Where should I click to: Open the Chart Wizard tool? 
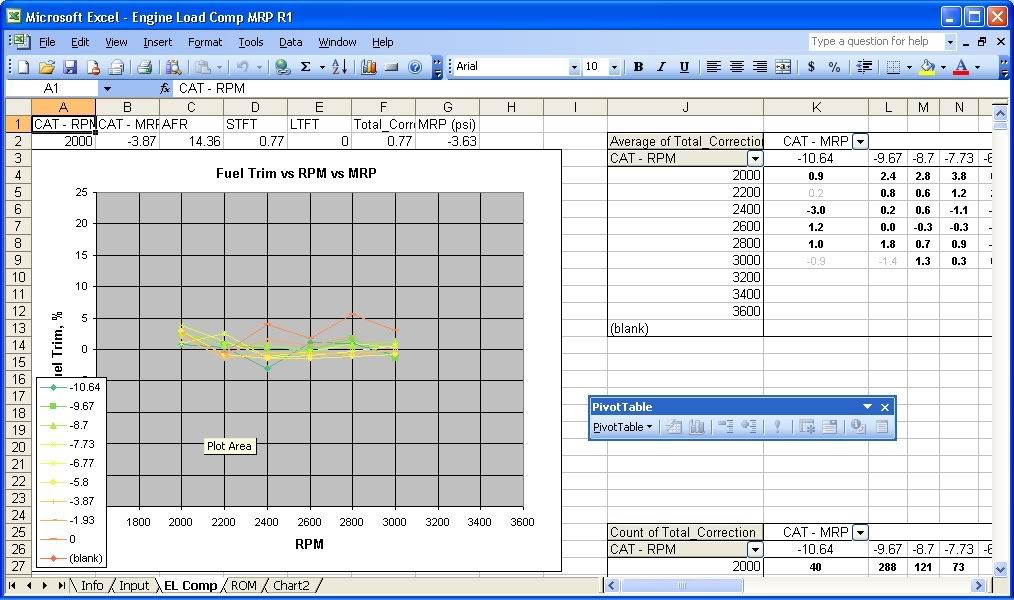[369, 67]
